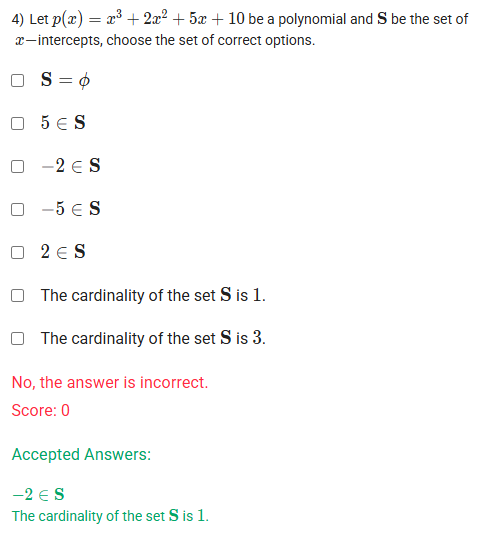This screenshot has height=547, width=481.
Task: Click black text 'cardinality of the set S is 1'
Action: (x=167, y=295)
